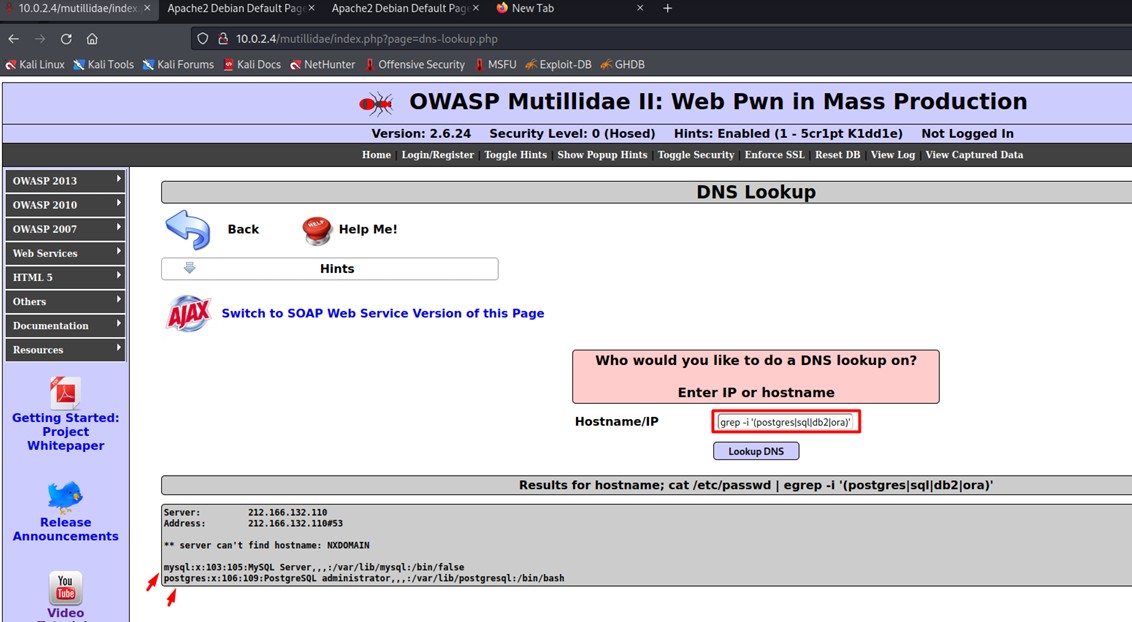Expand the Hints panel
Viewport: 1132px width, 622px height.
[330, 268]
